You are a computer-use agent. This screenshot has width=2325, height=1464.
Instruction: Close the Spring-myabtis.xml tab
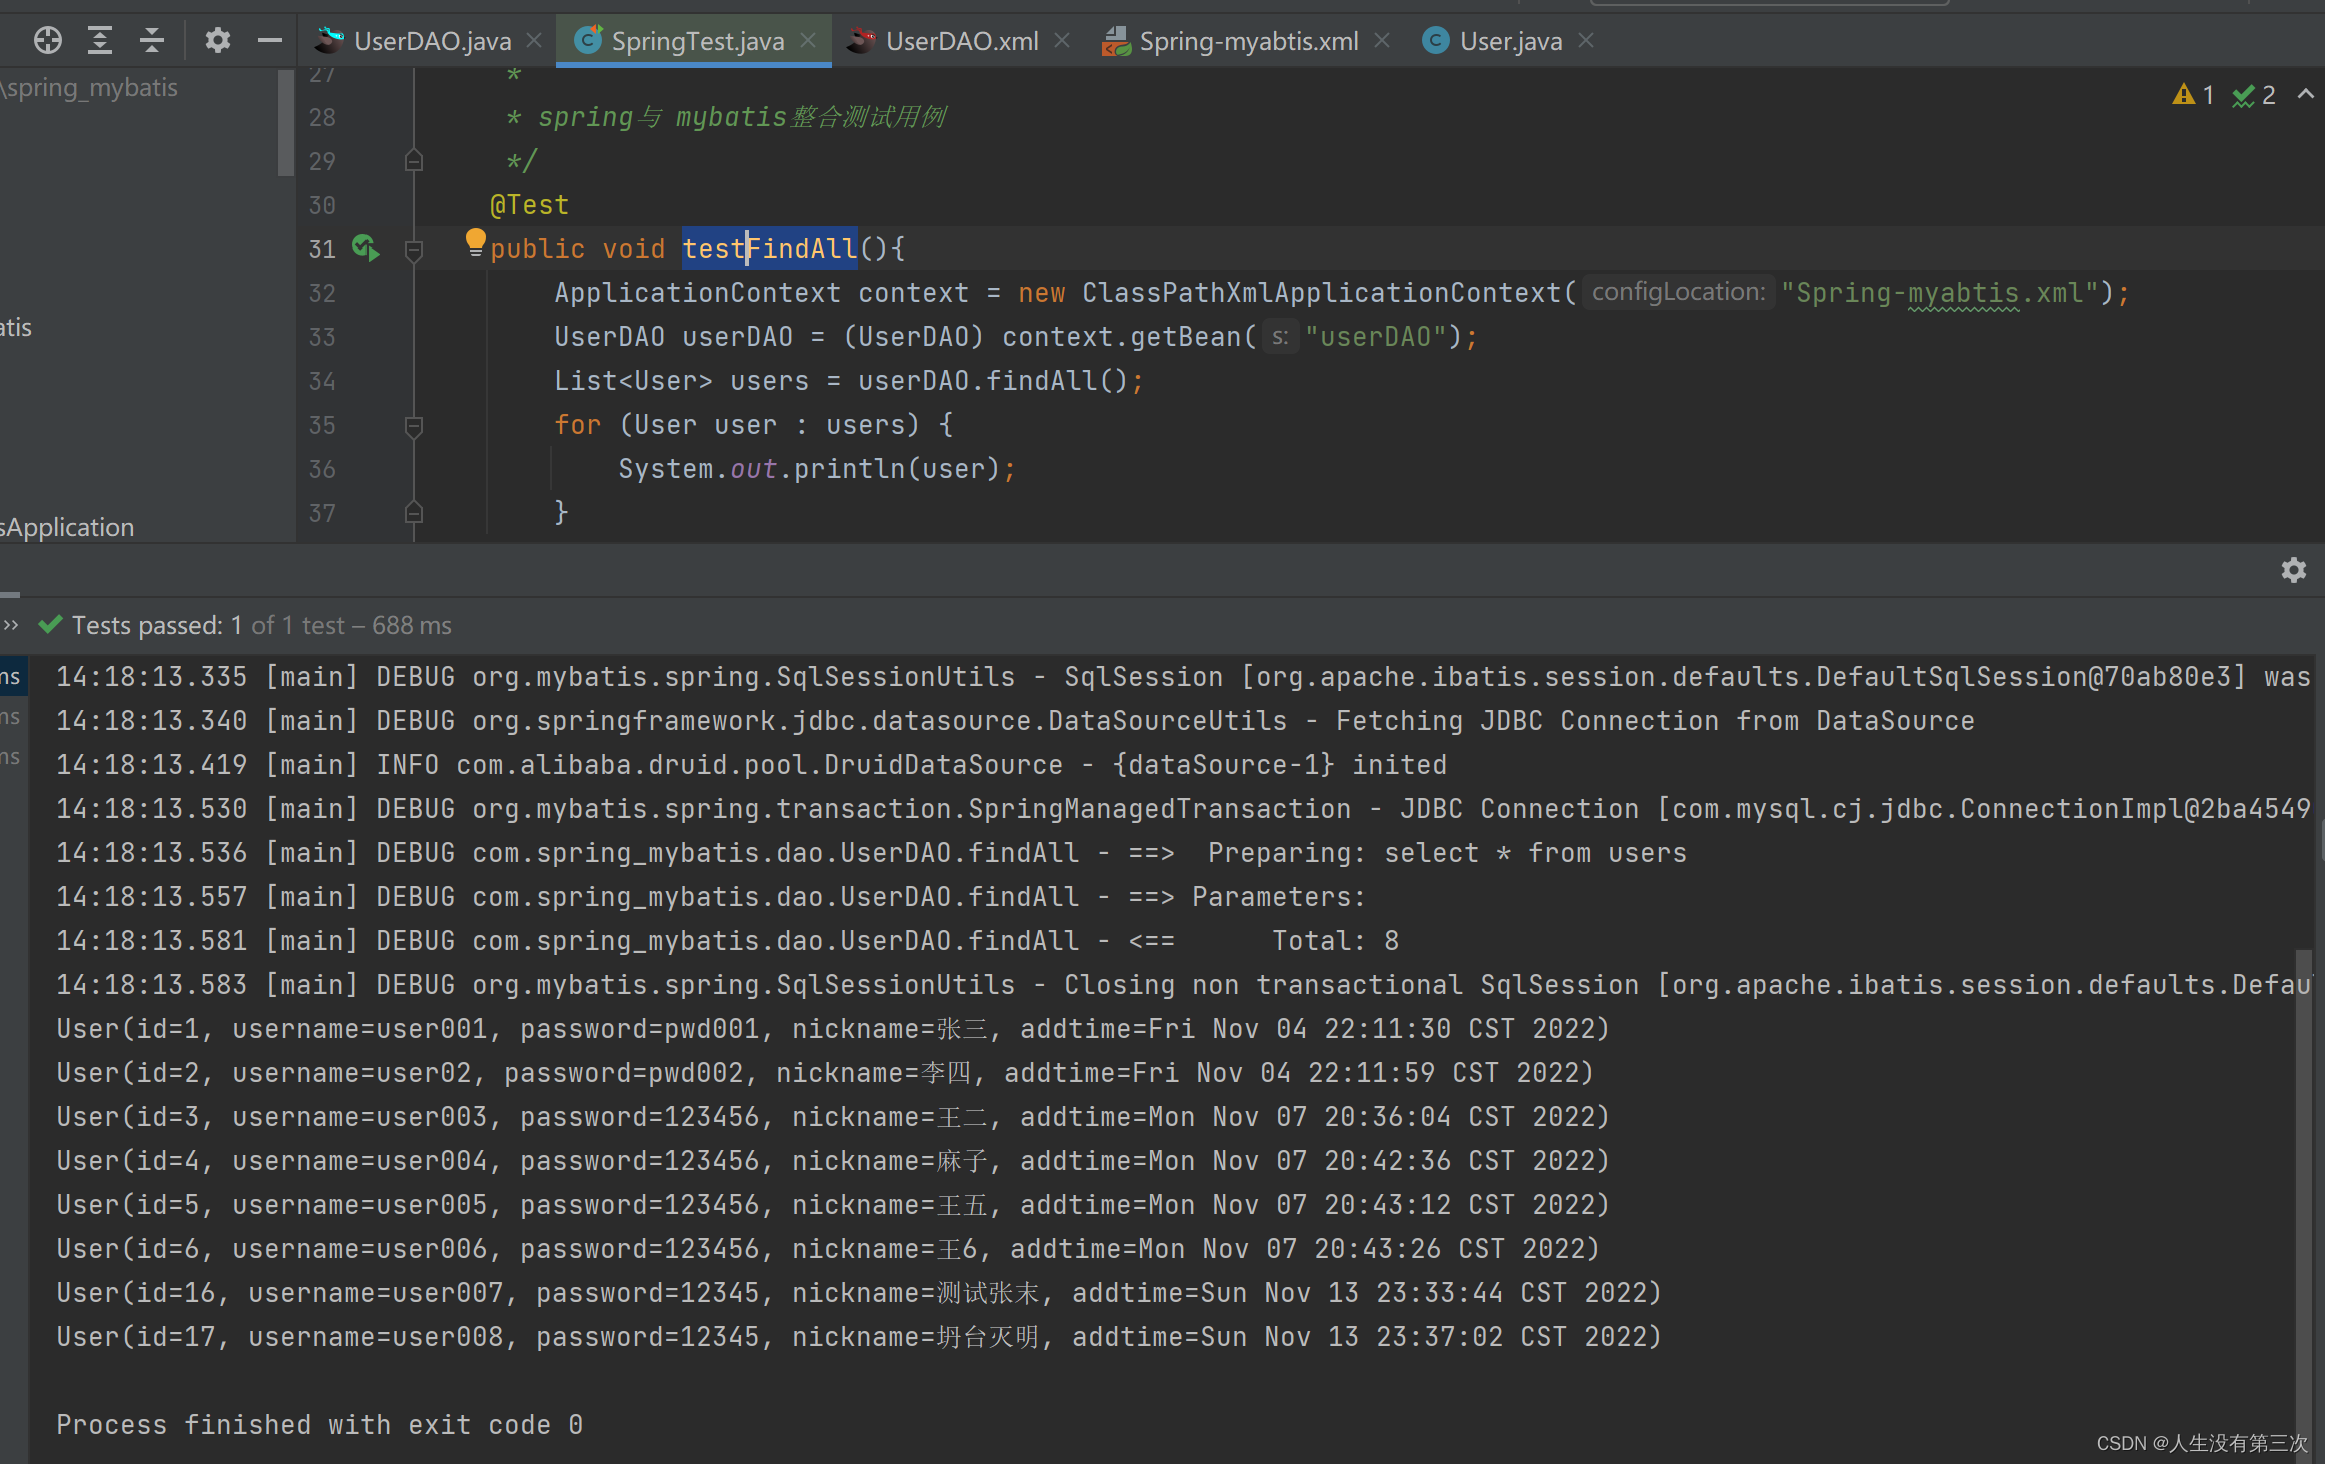tap(1382, 41)
